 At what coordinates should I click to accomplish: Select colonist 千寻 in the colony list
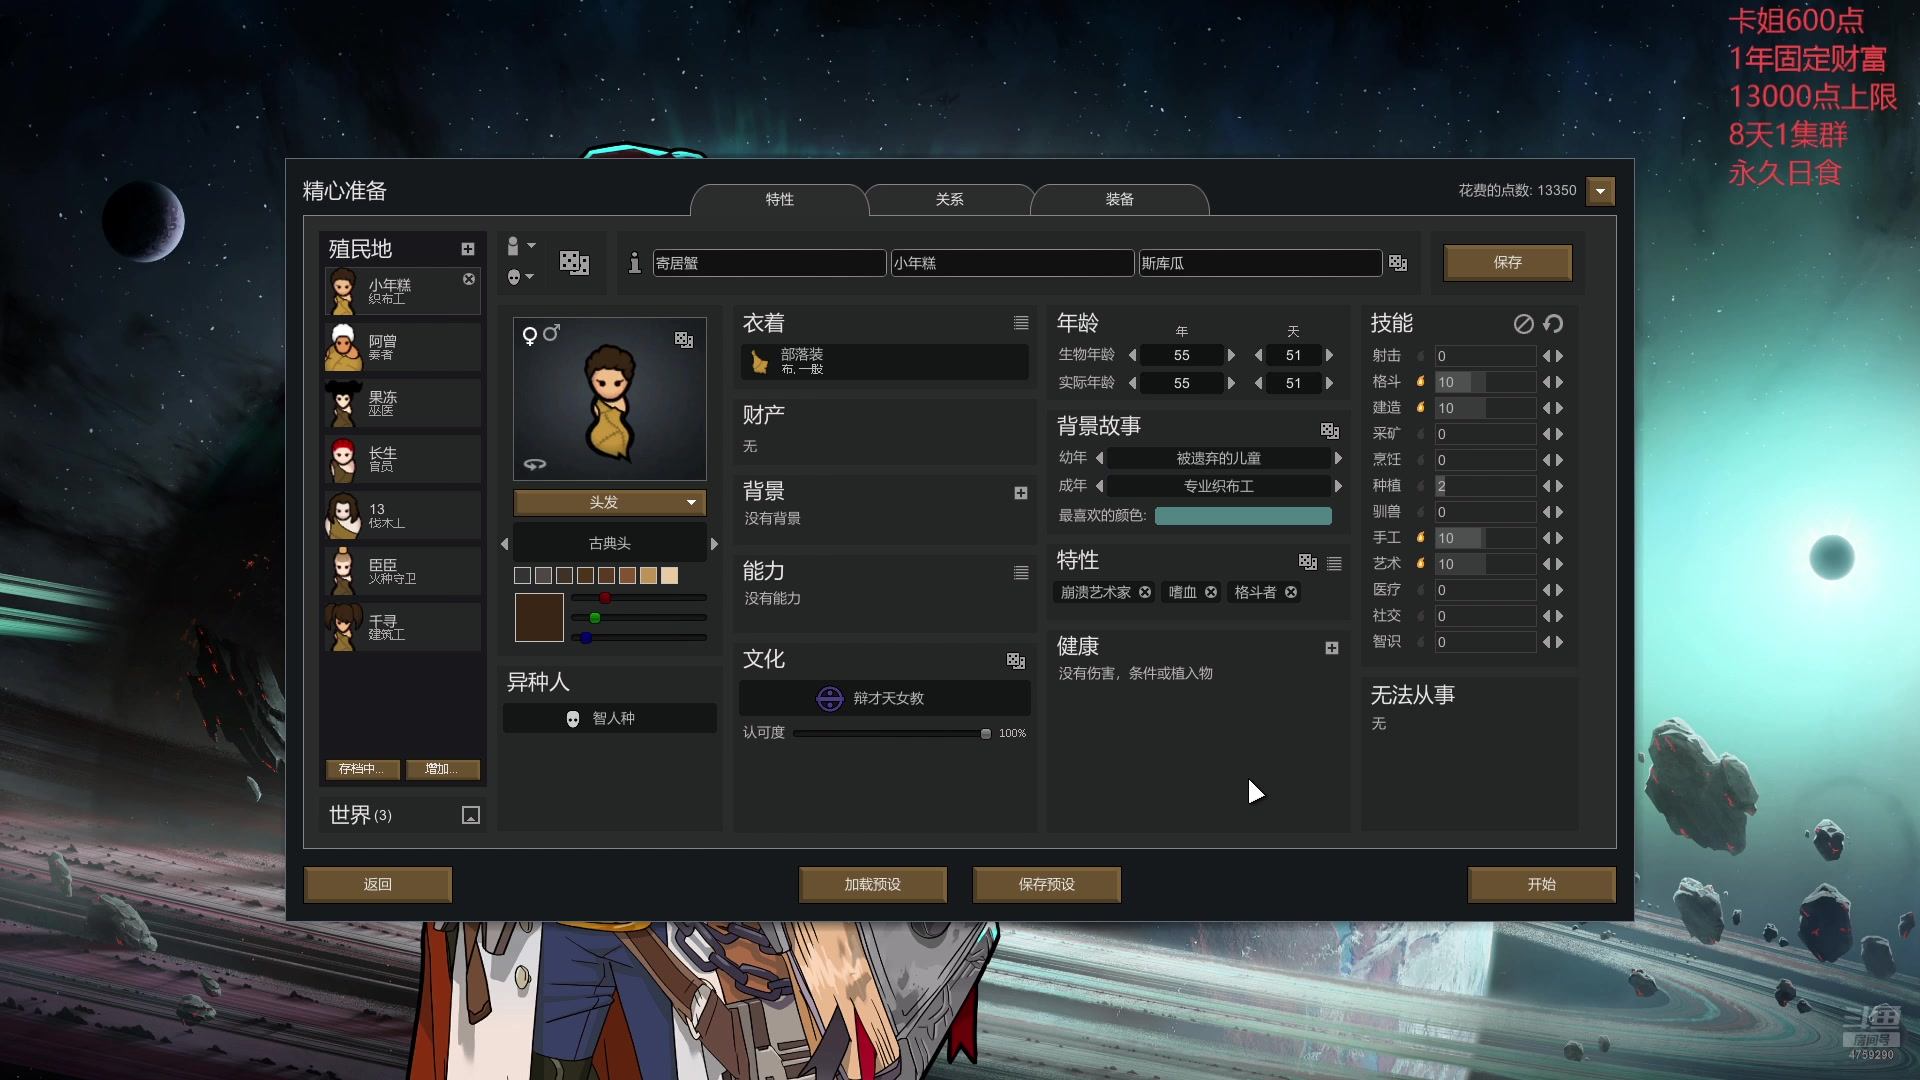(x=402, y=627)
